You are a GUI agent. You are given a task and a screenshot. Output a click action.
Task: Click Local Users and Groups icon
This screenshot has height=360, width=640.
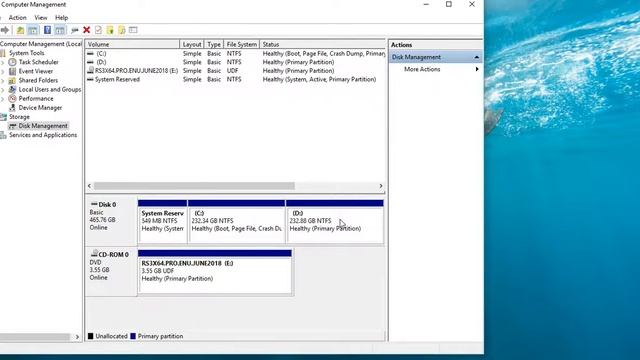coord(12,89)
